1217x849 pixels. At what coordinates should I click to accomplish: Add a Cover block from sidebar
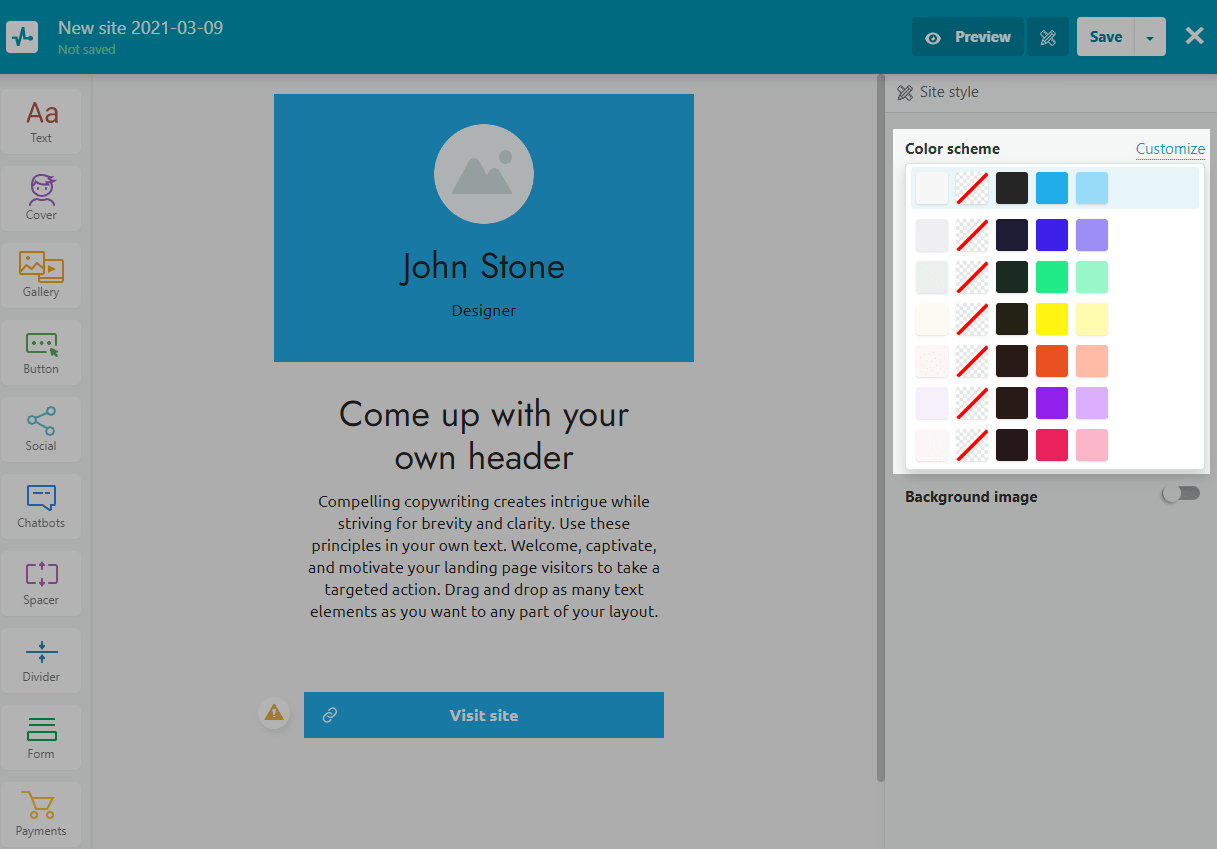click(41, 198)
